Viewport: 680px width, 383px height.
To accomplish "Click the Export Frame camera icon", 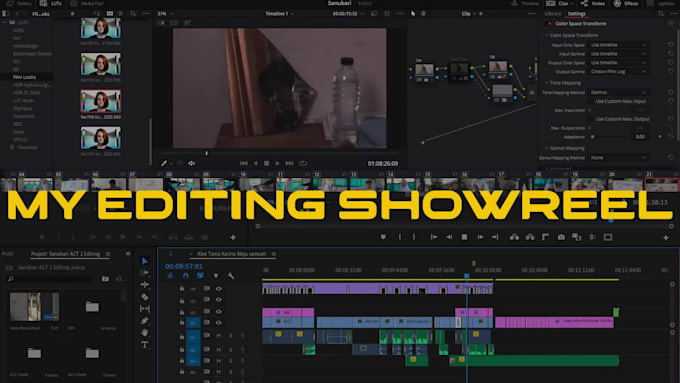I will click(x=561, y=237).
